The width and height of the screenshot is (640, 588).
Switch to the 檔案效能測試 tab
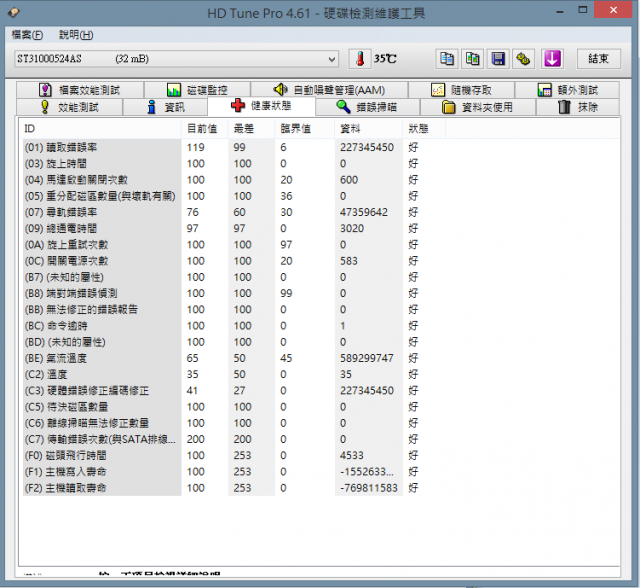(x=80, y=90)
